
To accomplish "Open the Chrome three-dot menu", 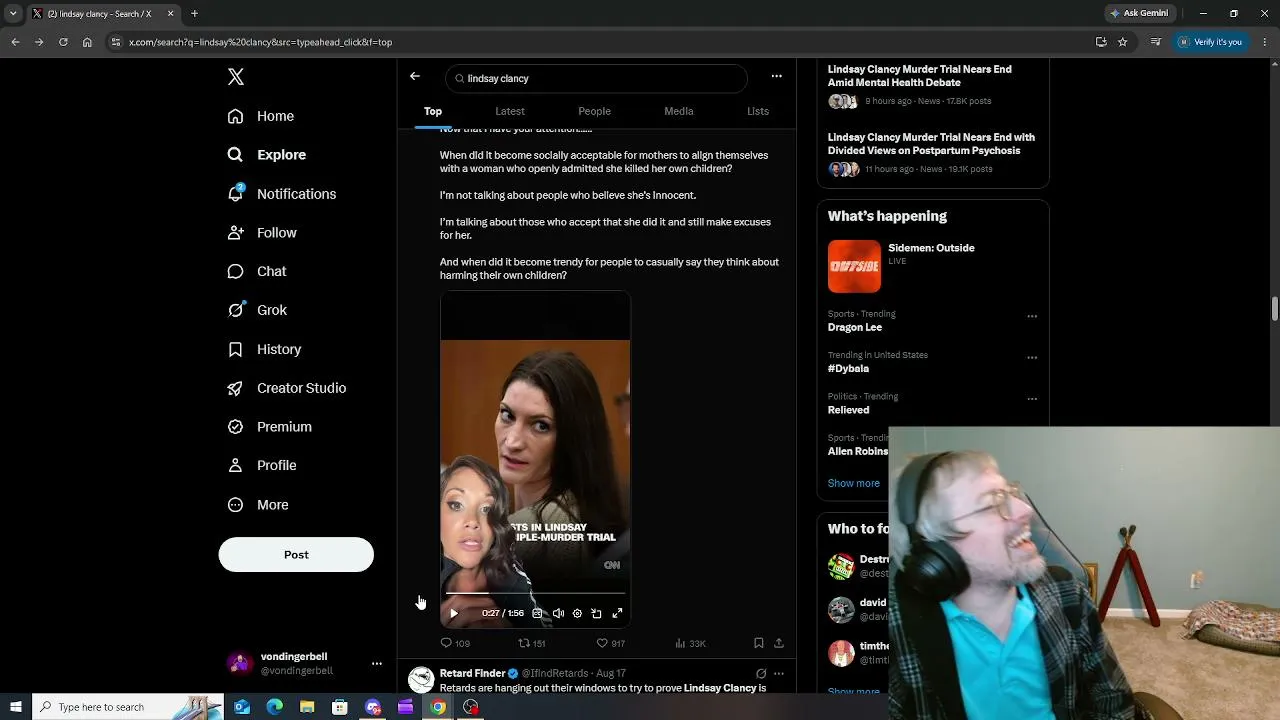I will pos(1265,42).
